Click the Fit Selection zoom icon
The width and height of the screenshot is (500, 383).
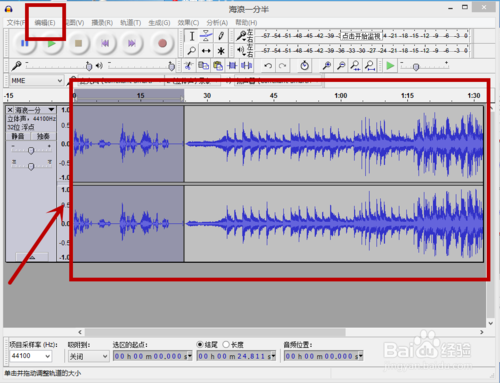click(355, 66)
